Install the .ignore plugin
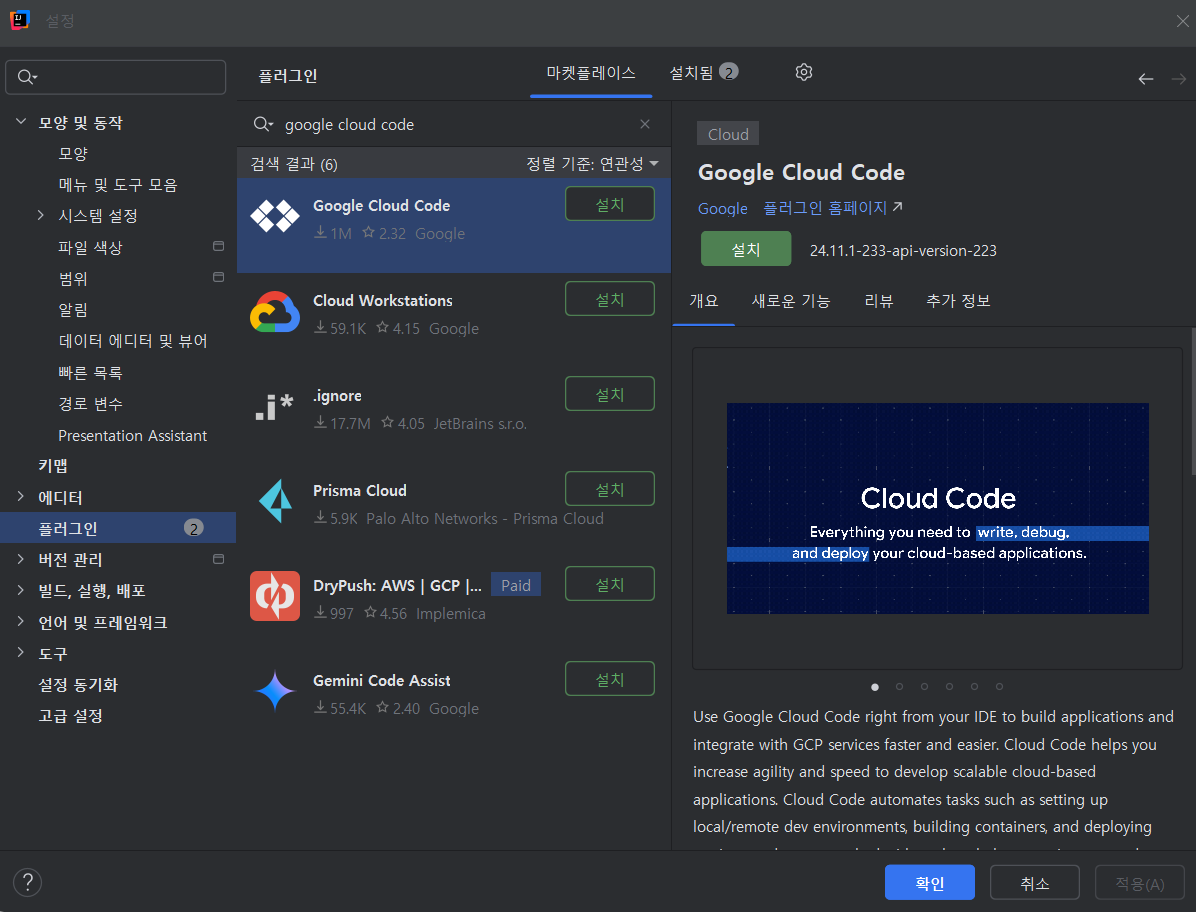The height and width of the screenshot is (912, 1196). tap(609, 393)
